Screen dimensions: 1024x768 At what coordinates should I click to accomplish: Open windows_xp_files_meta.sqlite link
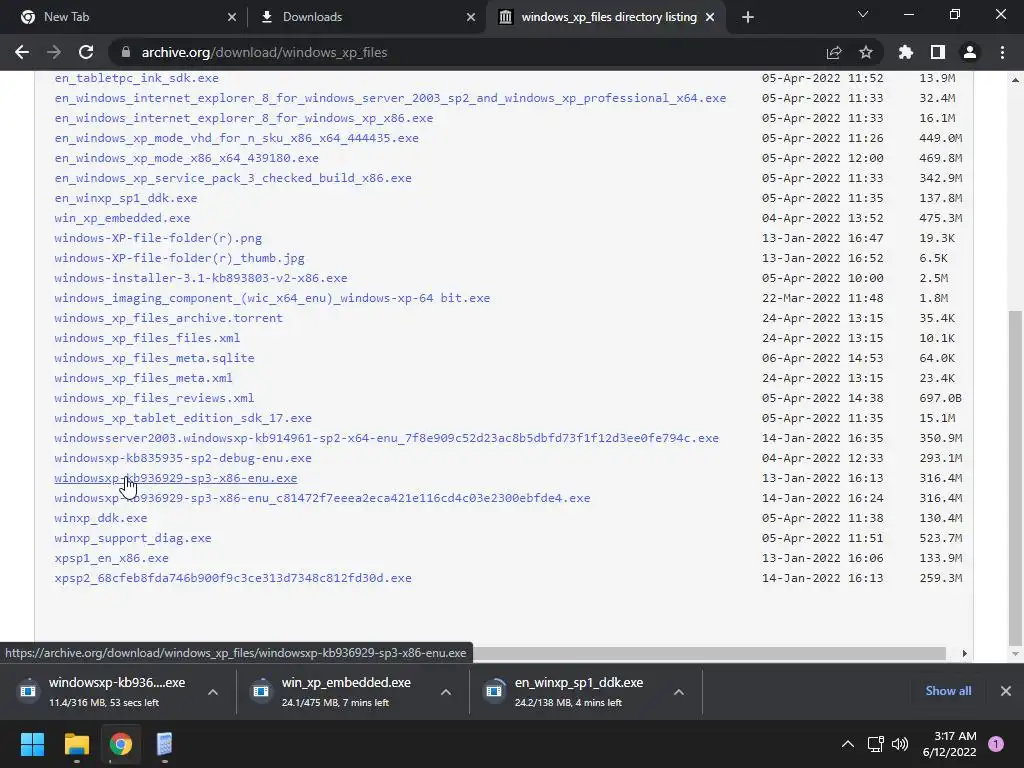point(154,358)
